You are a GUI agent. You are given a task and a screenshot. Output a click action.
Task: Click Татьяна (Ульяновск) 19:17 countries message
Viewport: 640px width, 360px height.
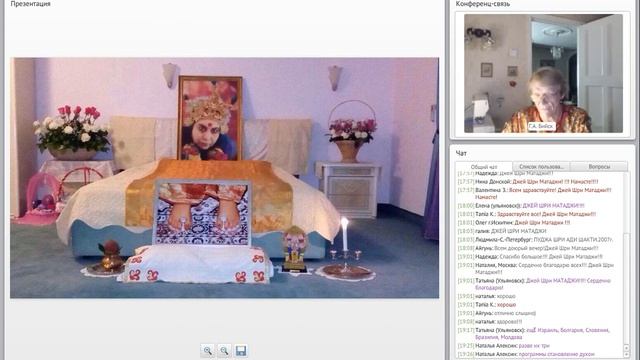(534, 334)
